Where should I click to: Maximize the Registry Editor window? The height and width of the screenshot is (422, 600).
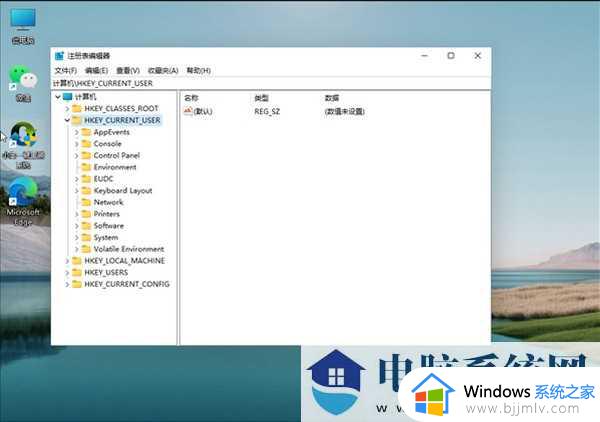click(x=451, y=56)
